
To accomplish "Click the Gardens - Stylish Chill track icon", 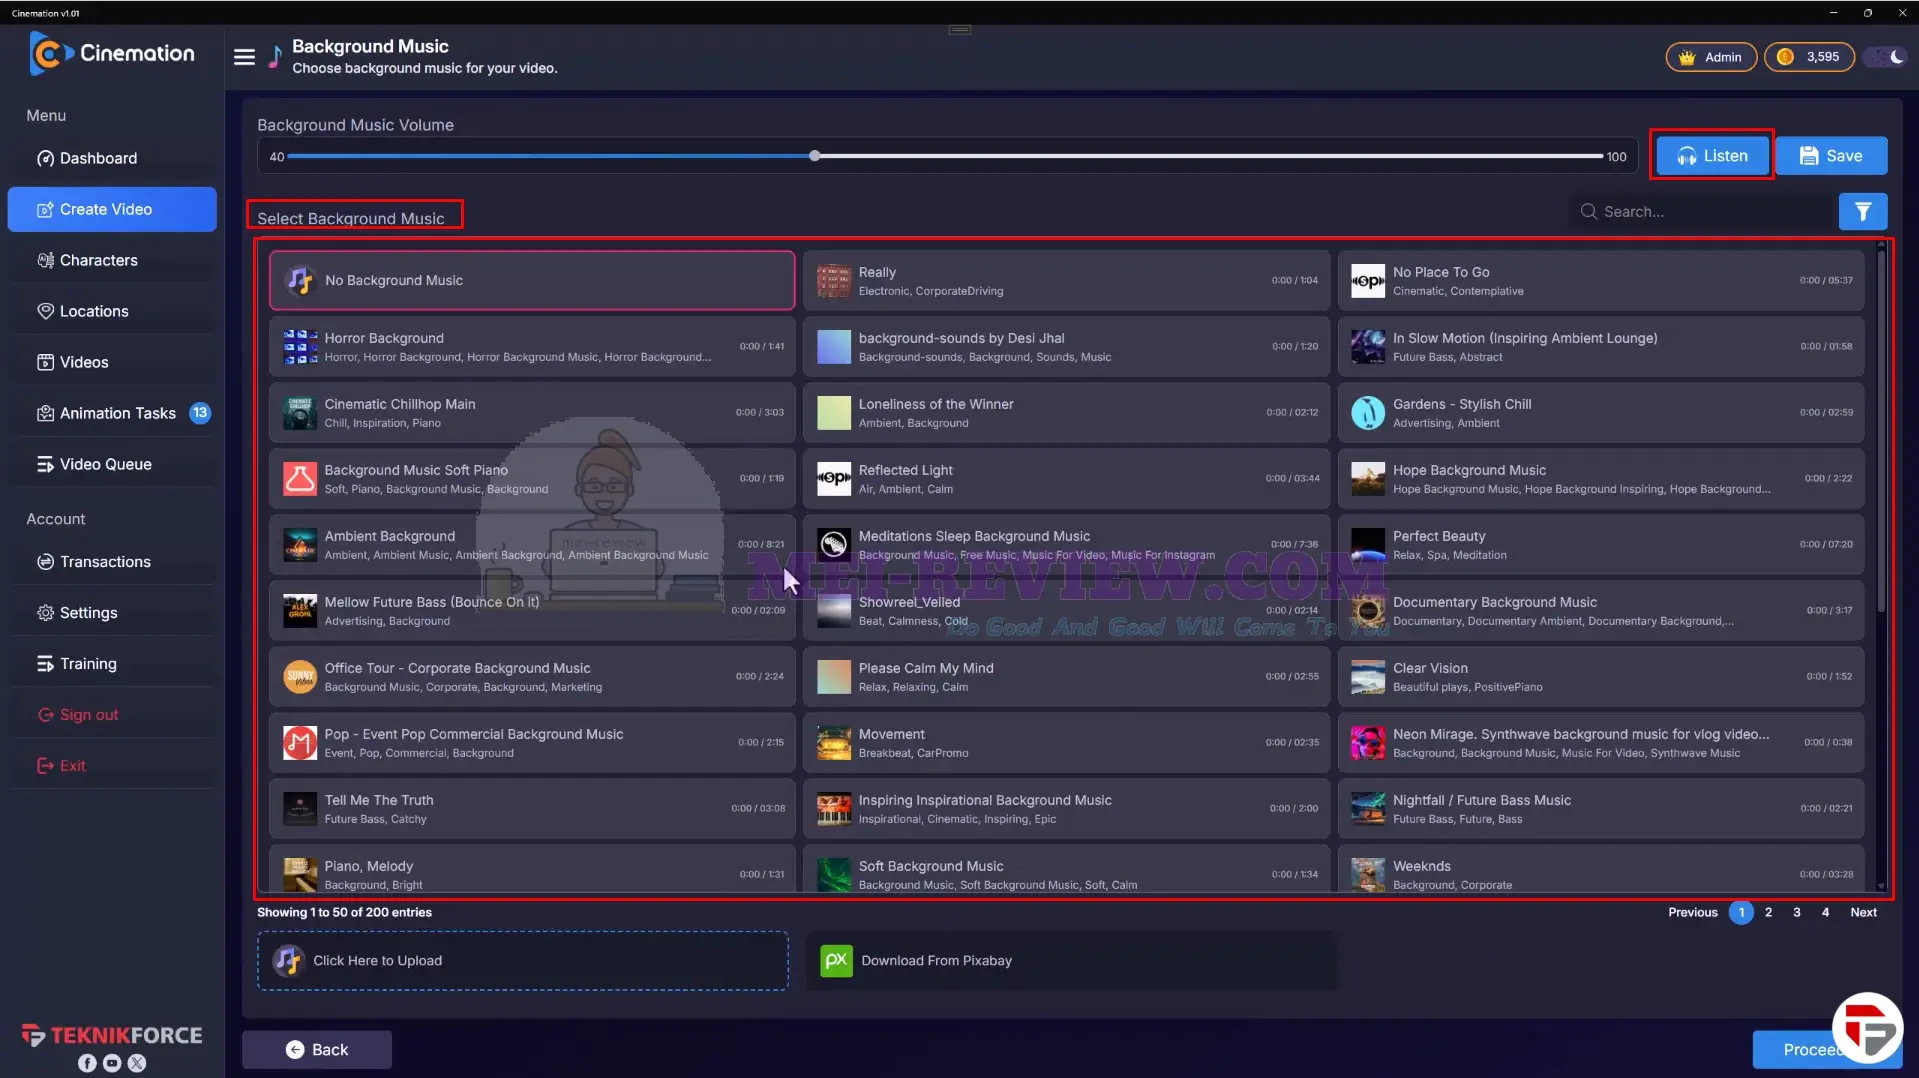I will tap(1368, 413).
